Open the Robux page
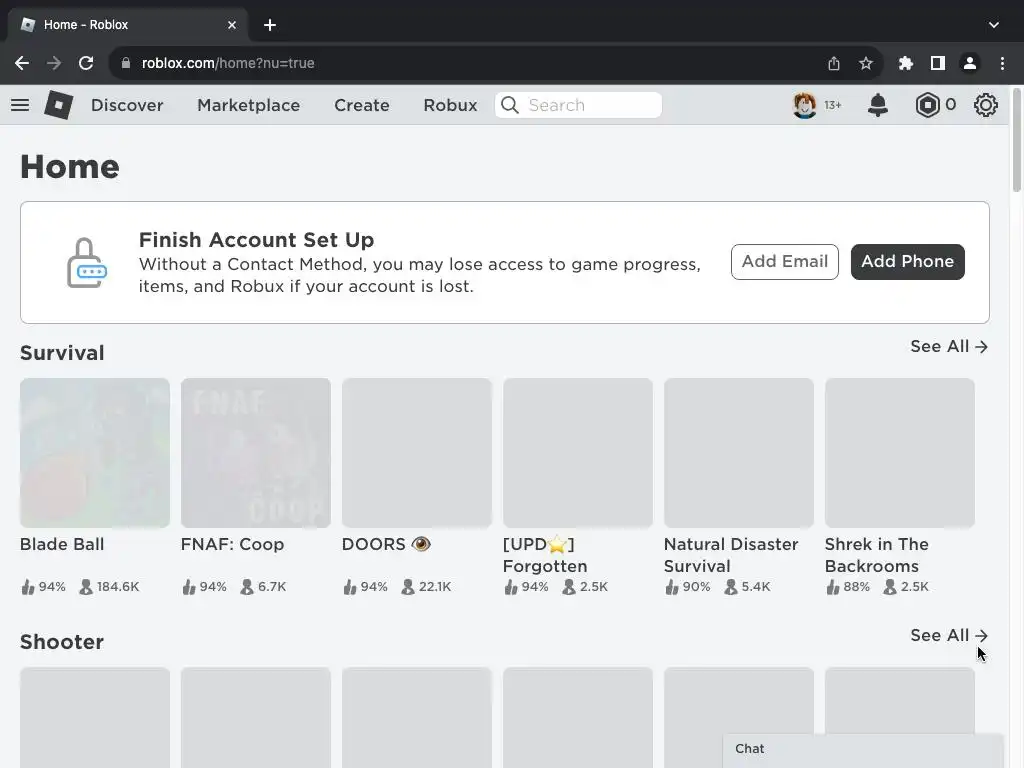Viewport: 1024px width, 768px height. pyautogui.click(x=450, y=105)
